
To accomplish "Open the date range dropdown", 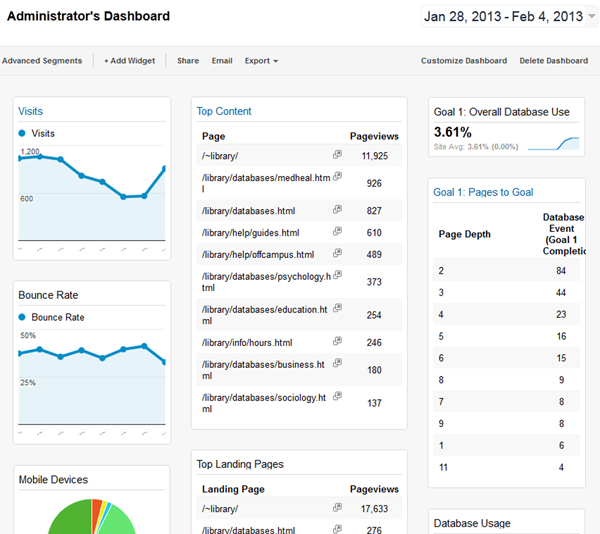I will (592, 17).
